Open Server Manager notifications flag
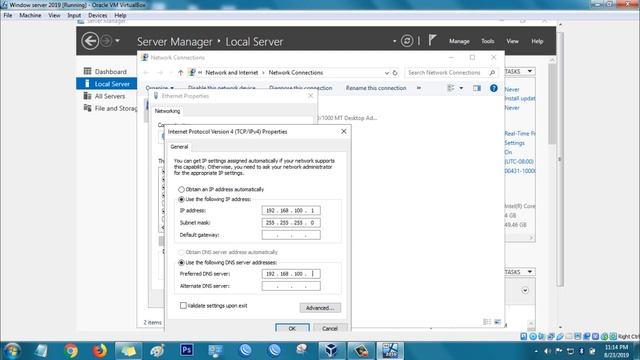Screen dimensions: 640x360 coord(432,40)
